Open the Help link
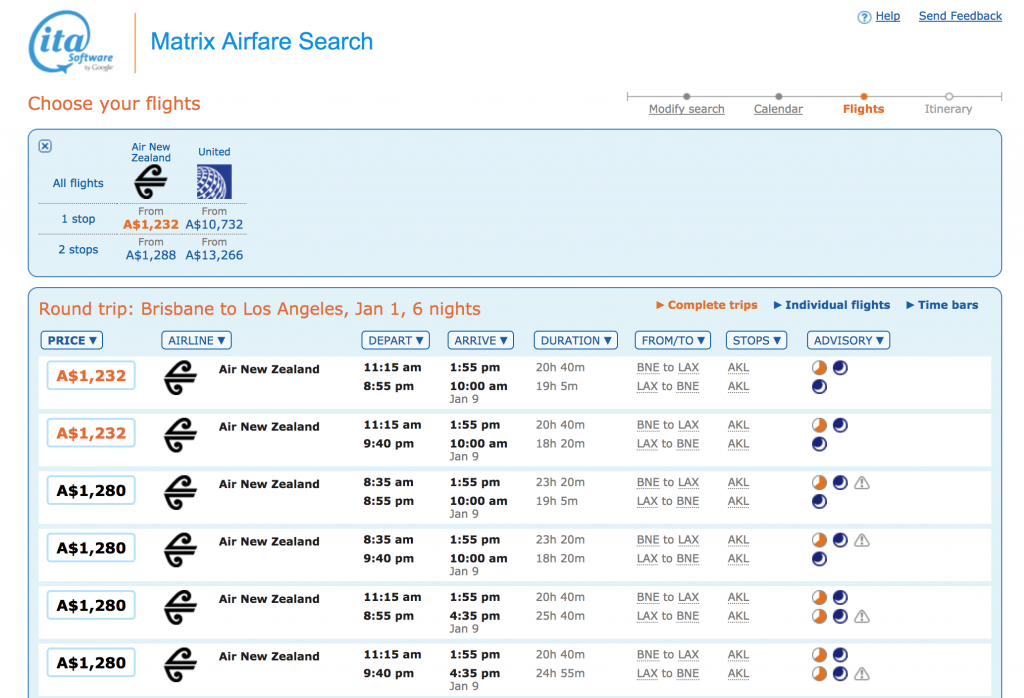The image size is (1024, 698). coord(888,16)
